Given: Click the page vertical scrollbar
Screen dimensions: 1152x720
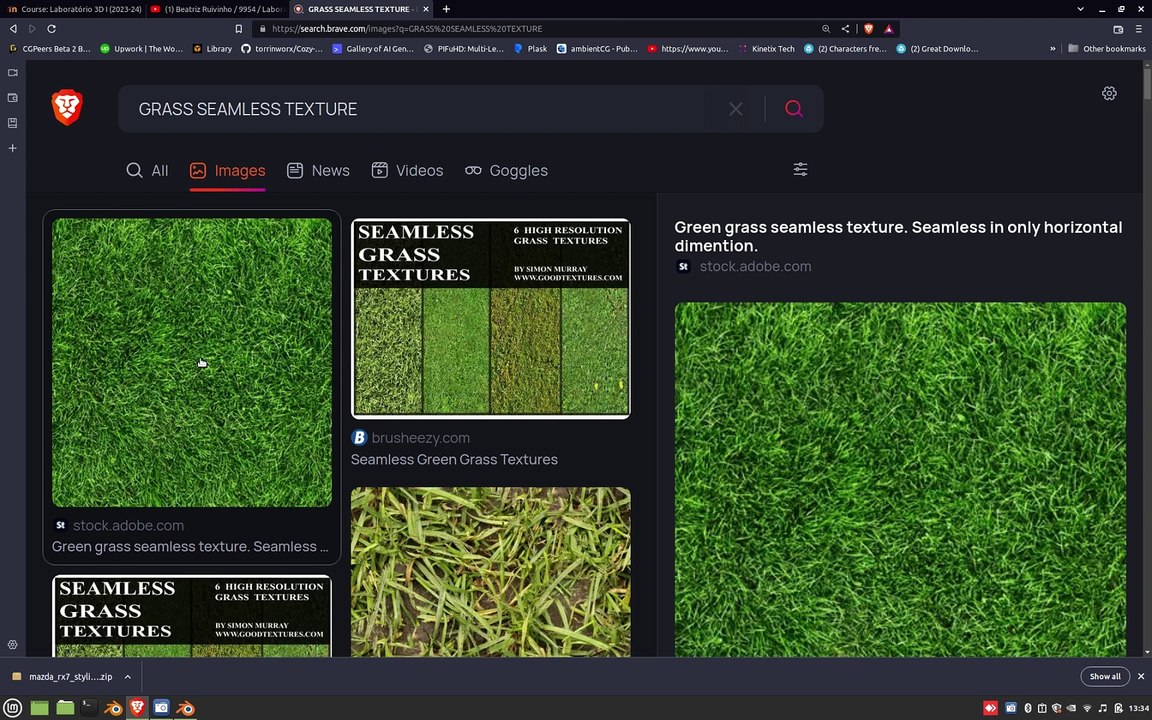Looking at the screenshot, I should [x=1147, y=84].
